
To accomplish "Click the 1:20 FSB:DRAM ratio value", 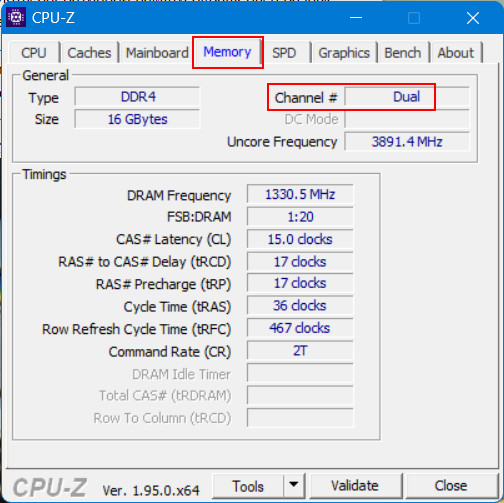I will [300, 217].
